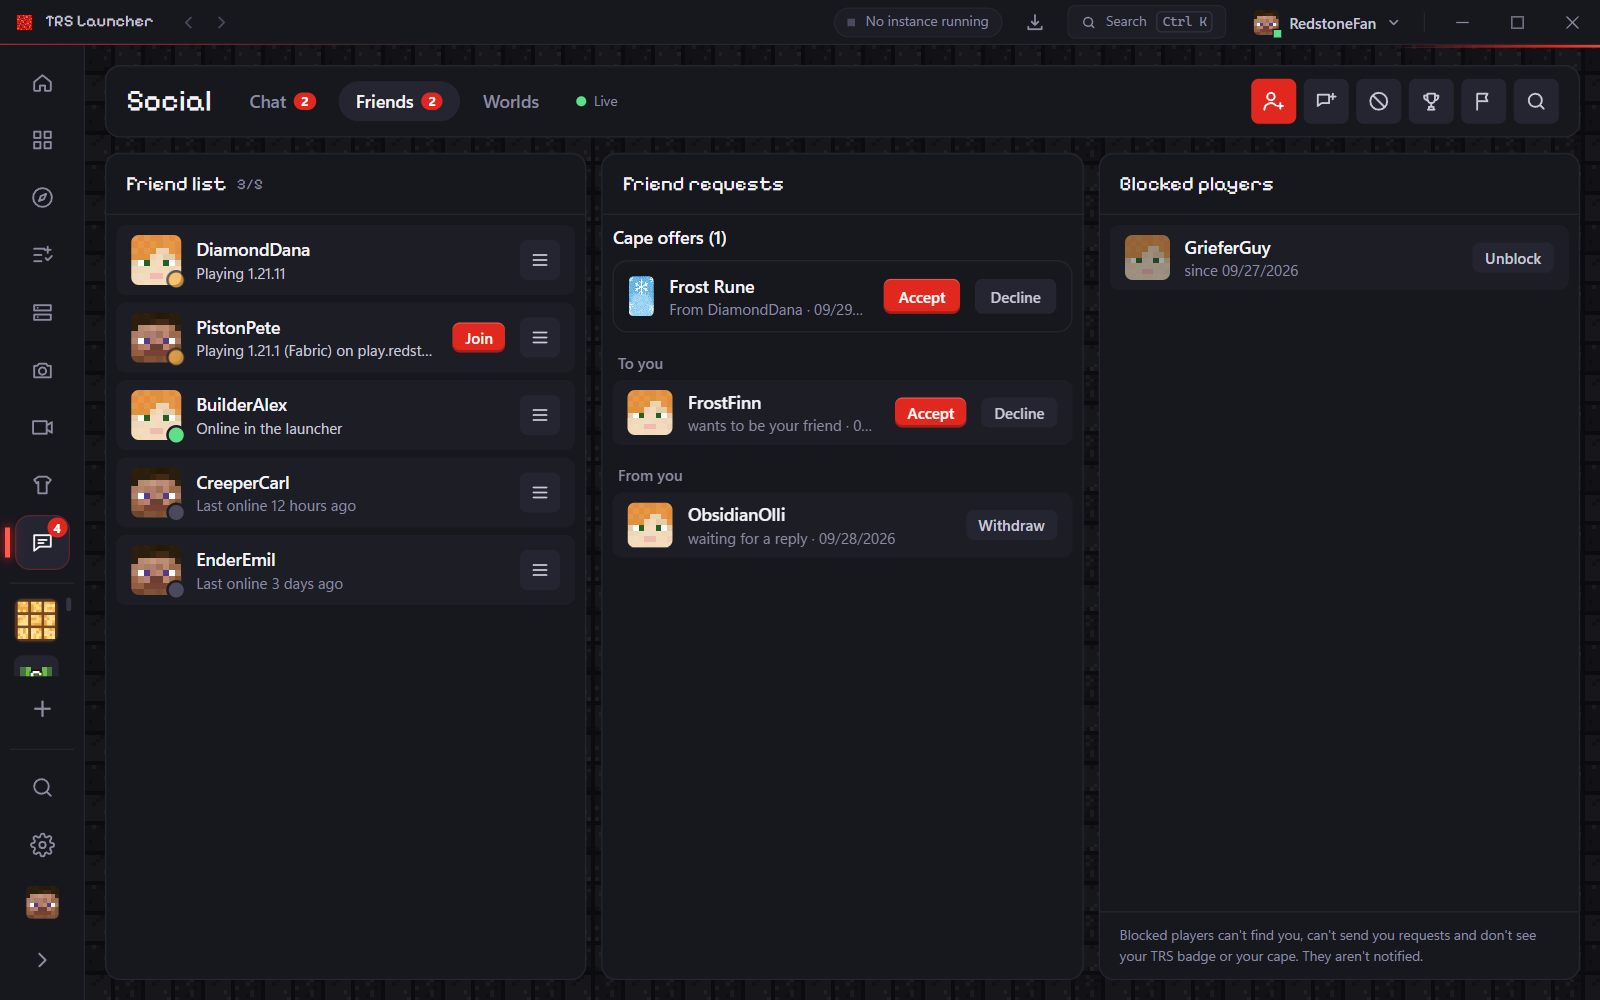
Task: Click the flag icon in Social header
Action: tap(1483, 101)
